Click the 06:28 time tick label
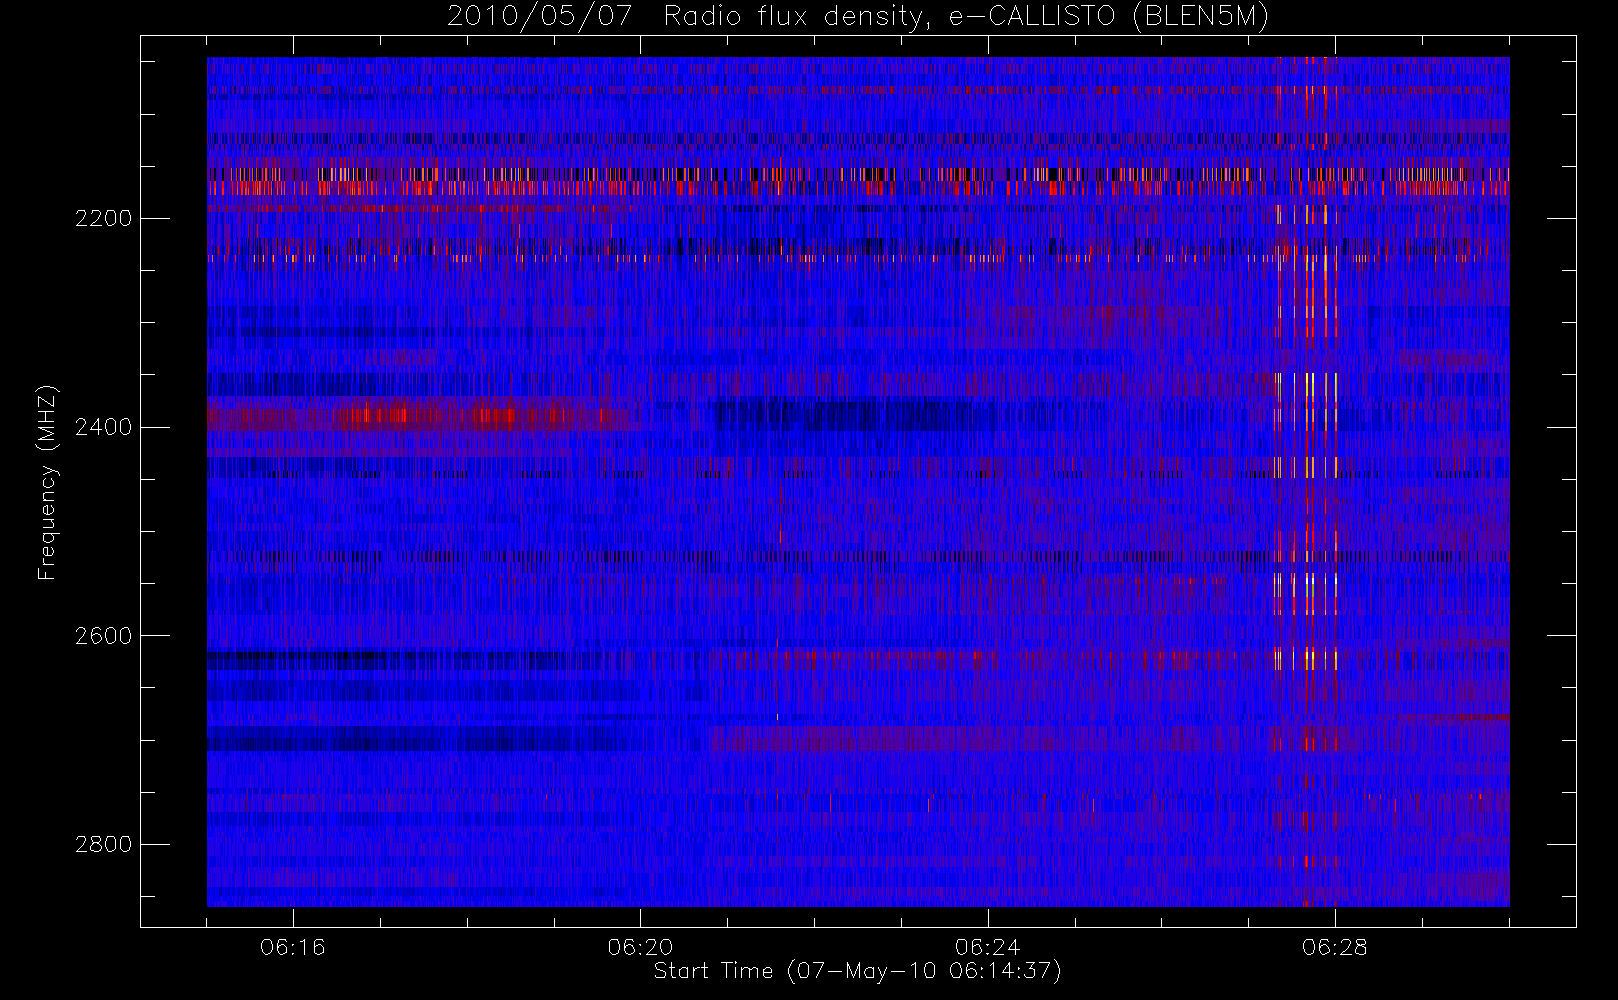This screenshot has height=1000, width=1618. [1335, 947]
